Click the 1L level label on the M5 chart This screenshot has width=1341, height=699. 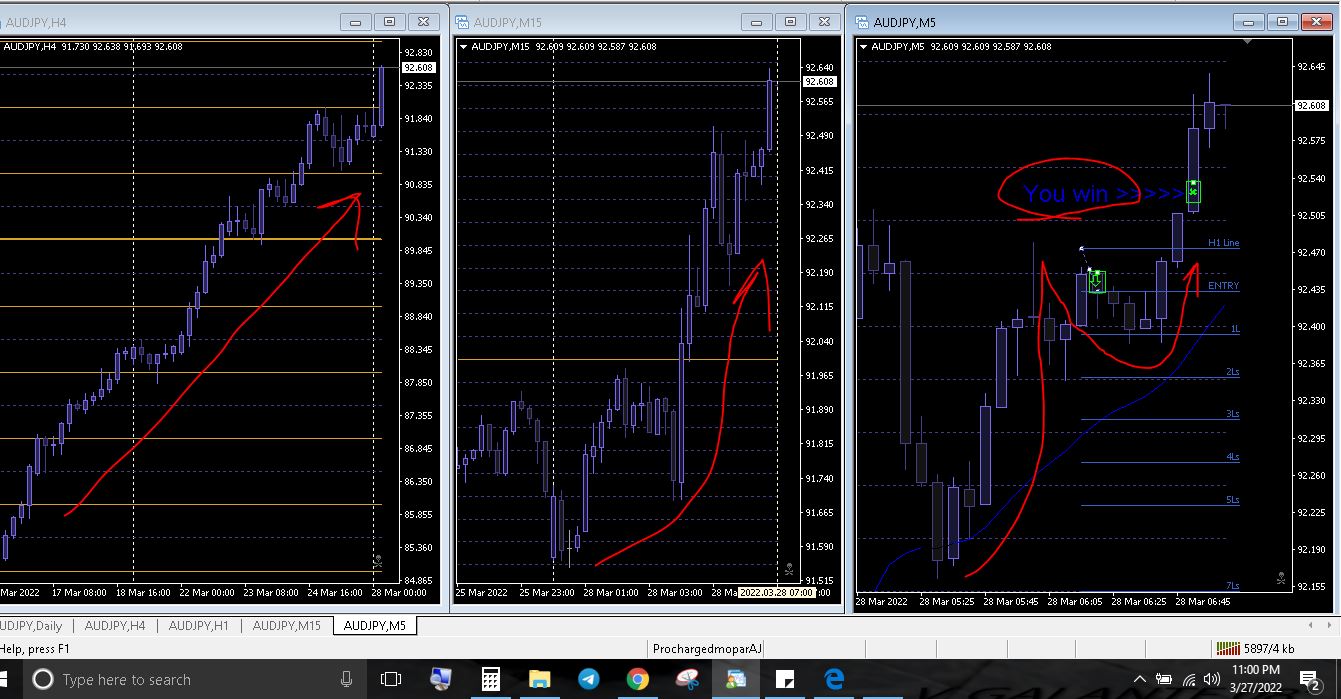(x=1235, y=329)
